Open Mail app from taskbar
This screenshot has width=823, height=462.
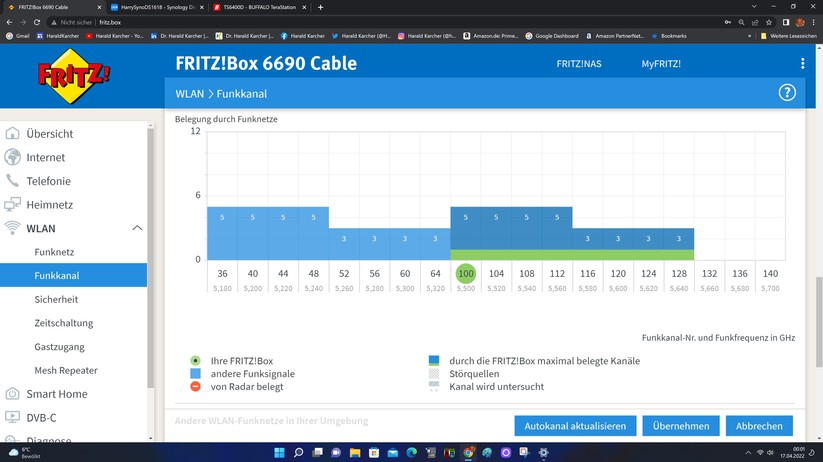click(393, 453)
